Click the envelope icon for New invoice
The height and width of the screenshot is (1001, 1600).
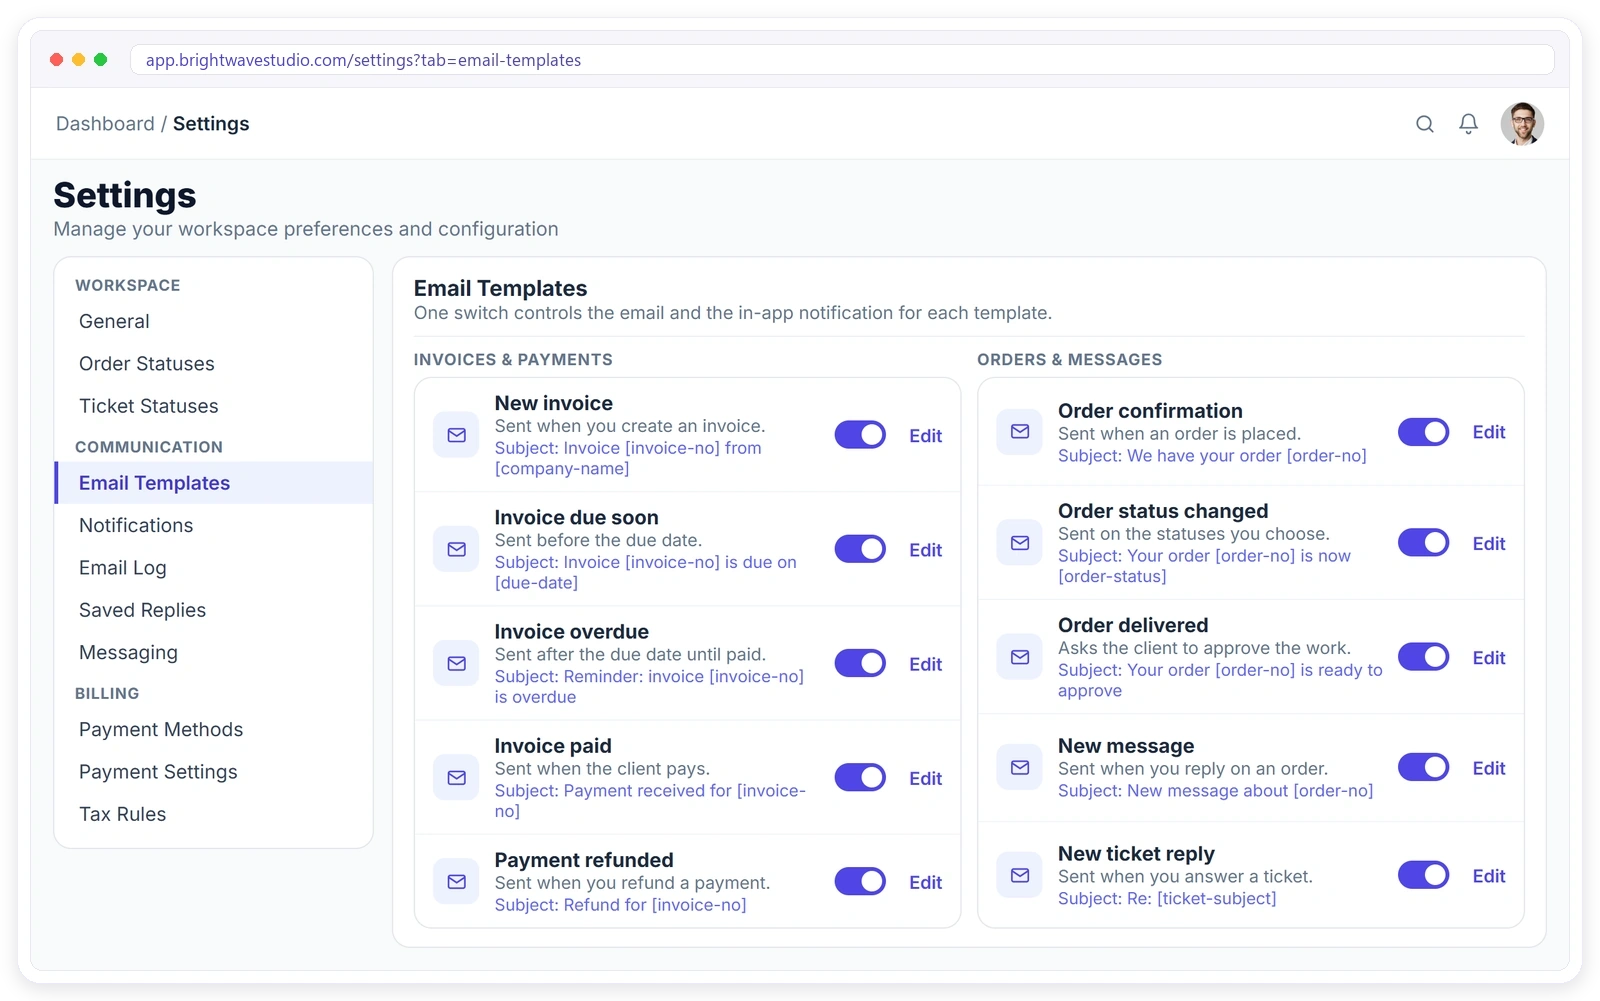click(x=456, y=435)
